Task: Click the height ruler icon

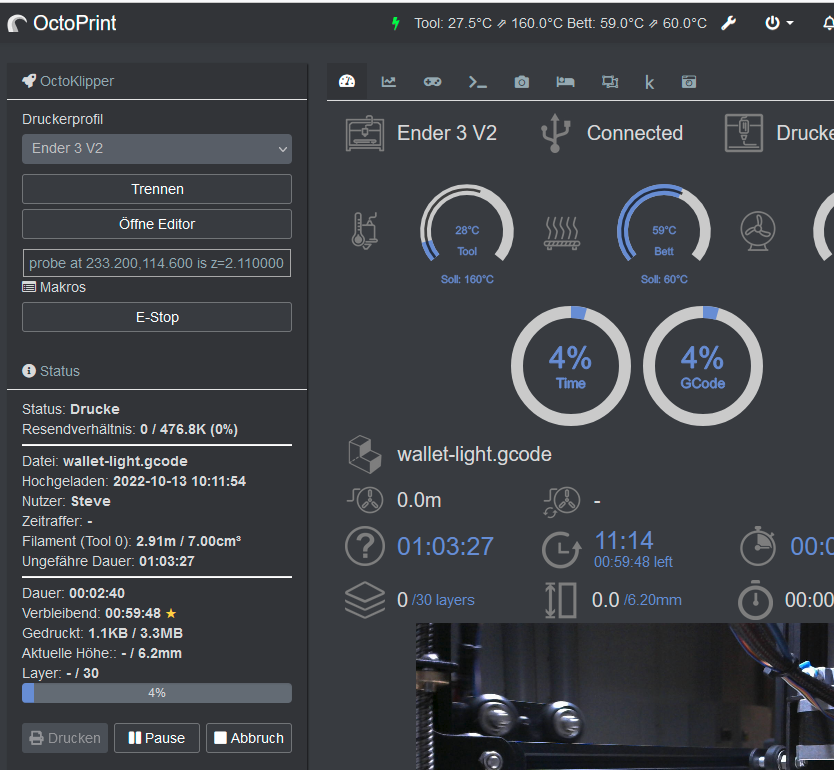Action: click(x=561, y=600)
